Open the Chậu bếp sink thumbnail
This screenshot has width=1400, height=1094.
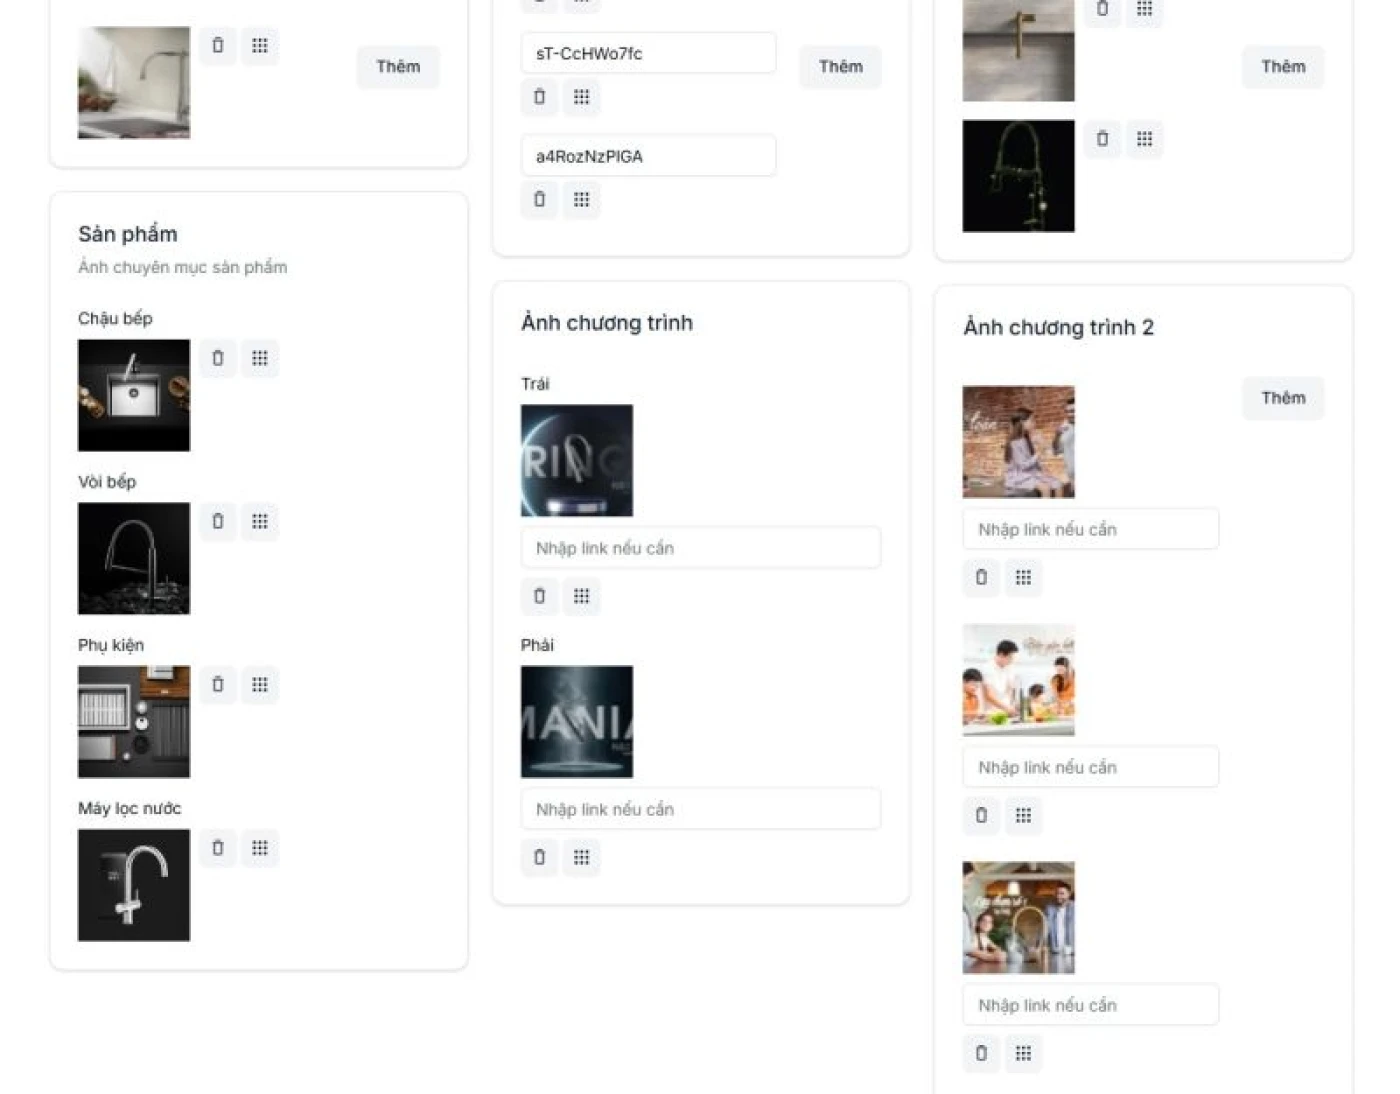(x=134, y=395)
